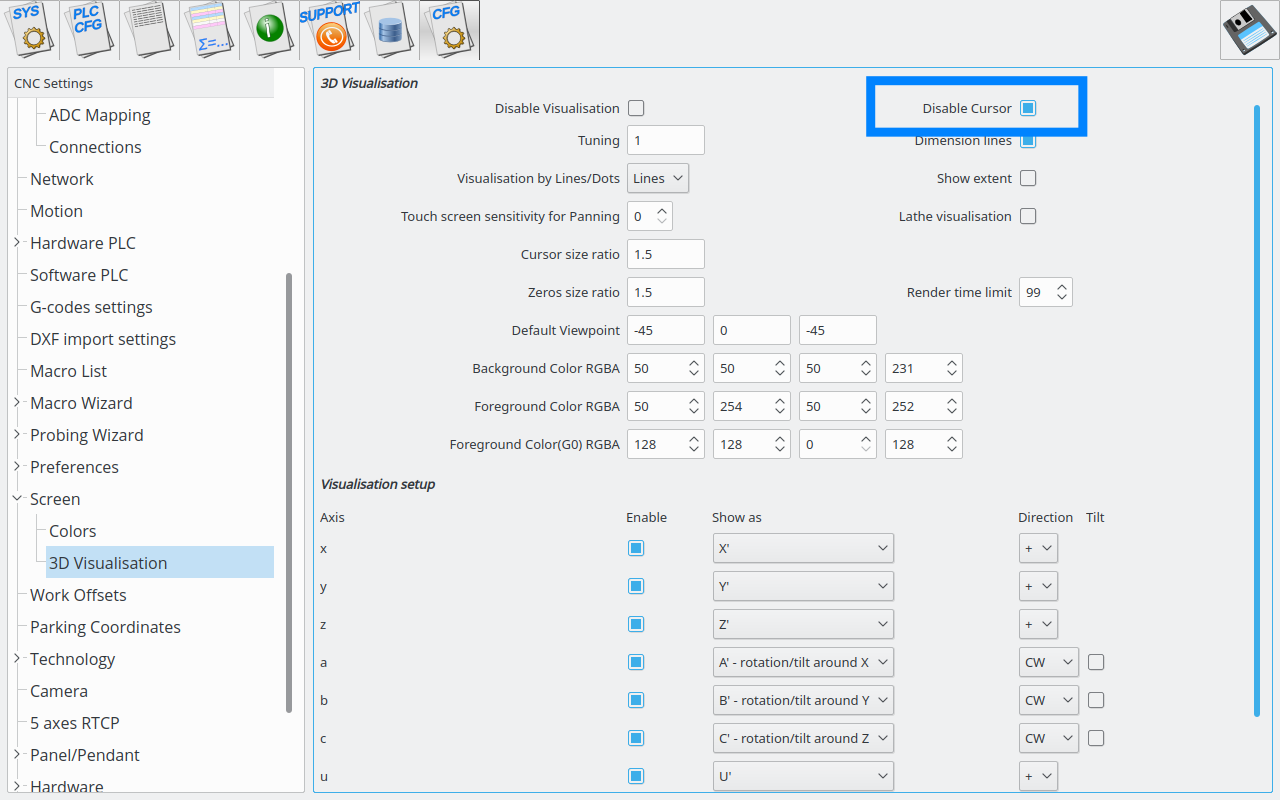Image resolution: width=1280 pixels, height=800 pixels.
Task: Enable the Disable Visualisation checkbox
Action: 636,108
